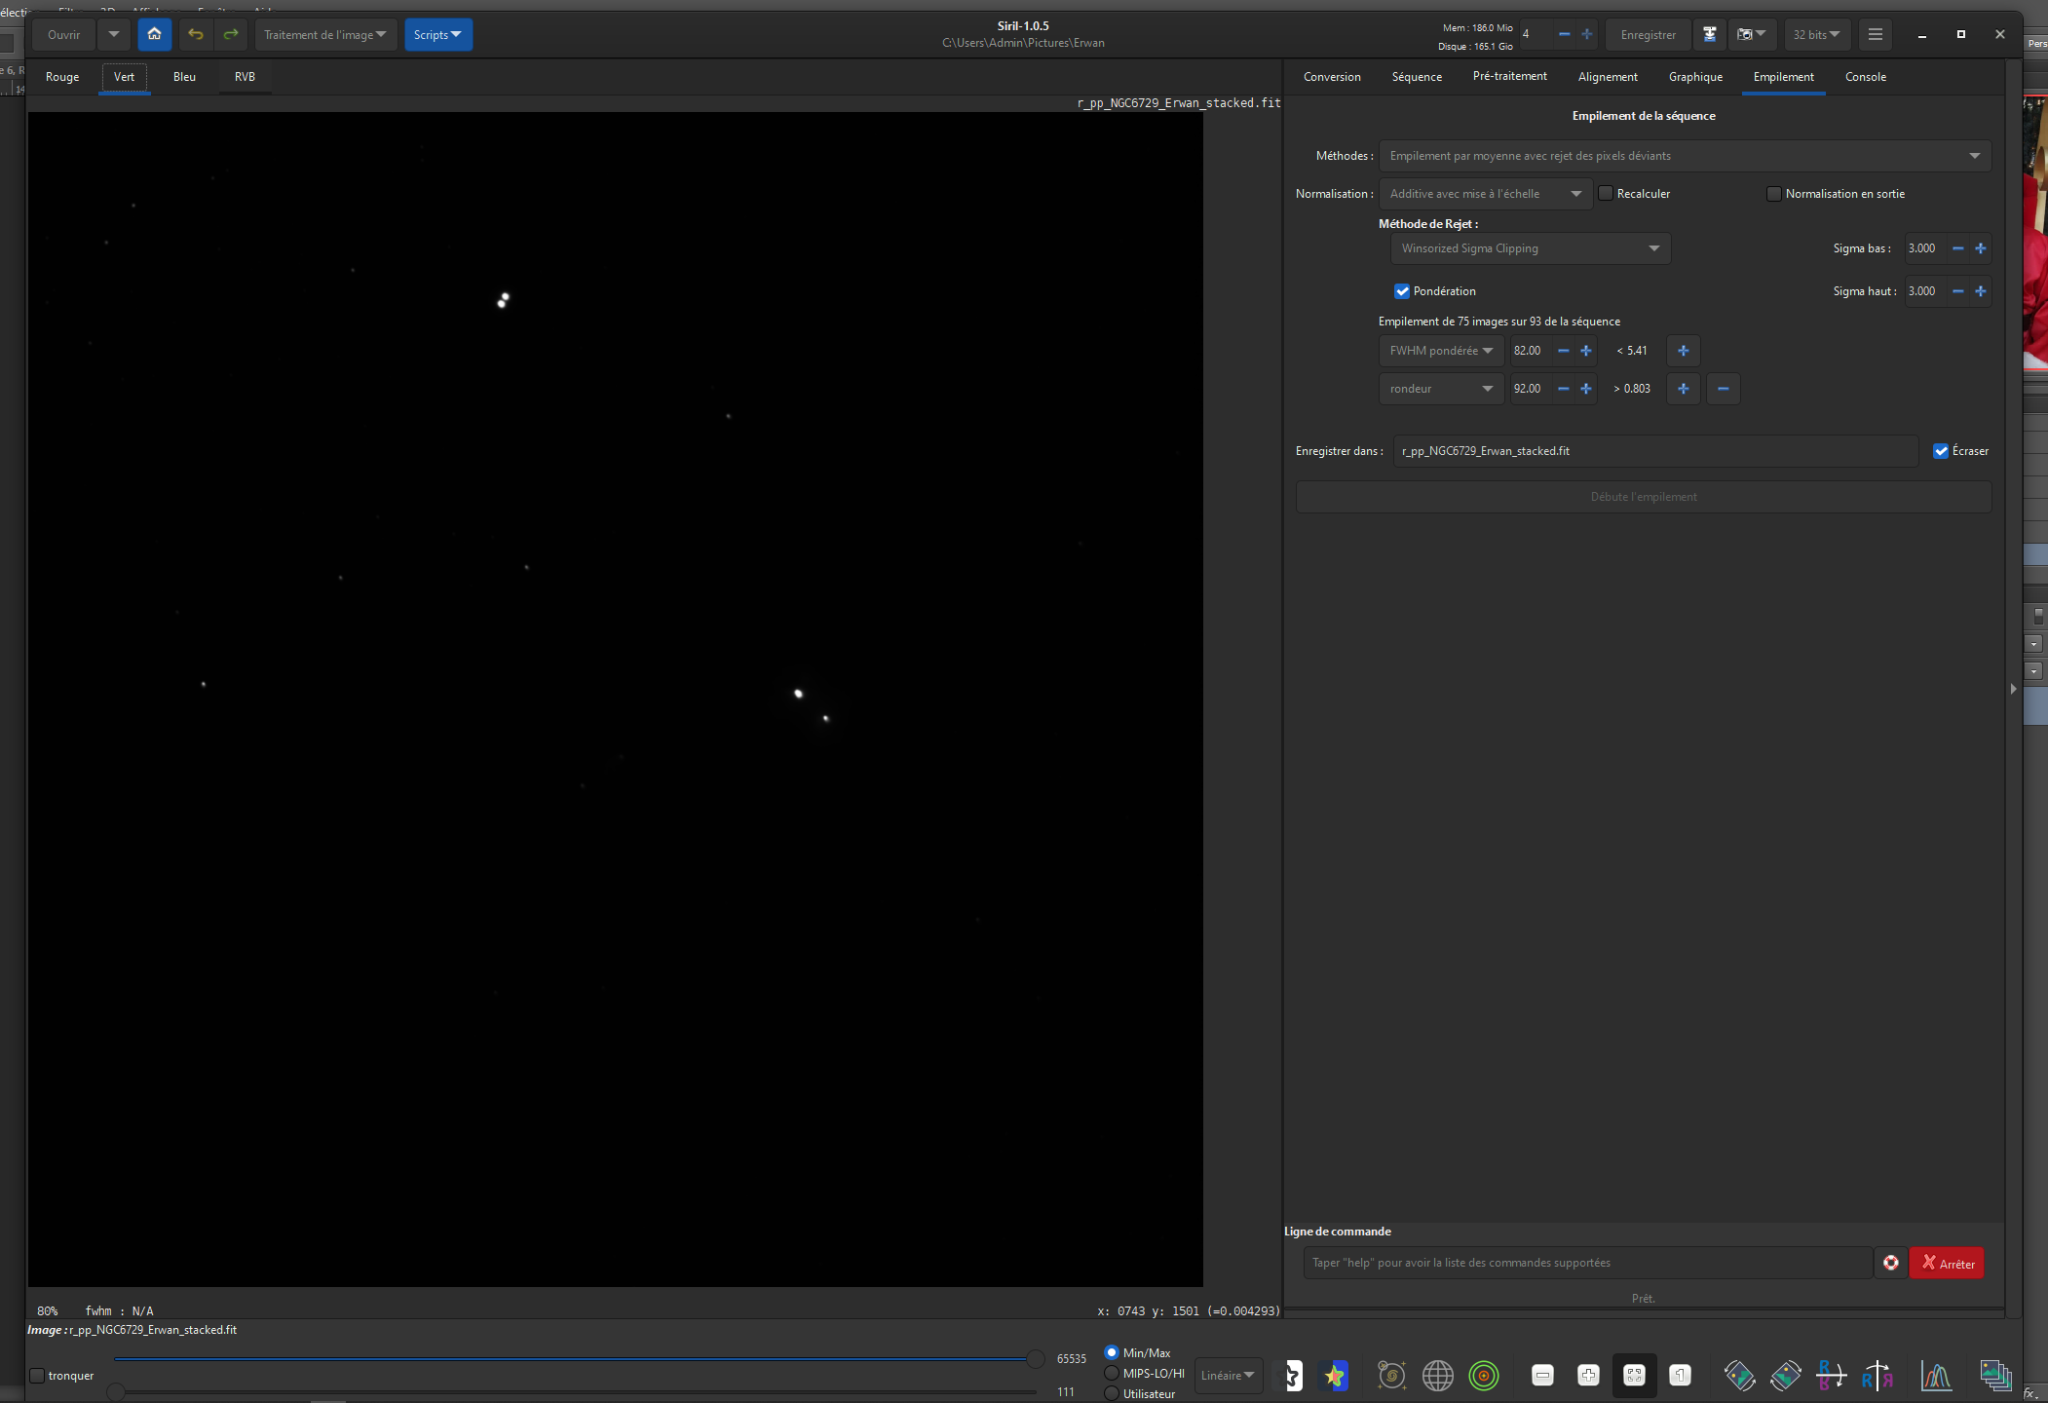The image size is (2048, 1403).
Task: Click the home directory icon
Action: (x=154, y=34)
